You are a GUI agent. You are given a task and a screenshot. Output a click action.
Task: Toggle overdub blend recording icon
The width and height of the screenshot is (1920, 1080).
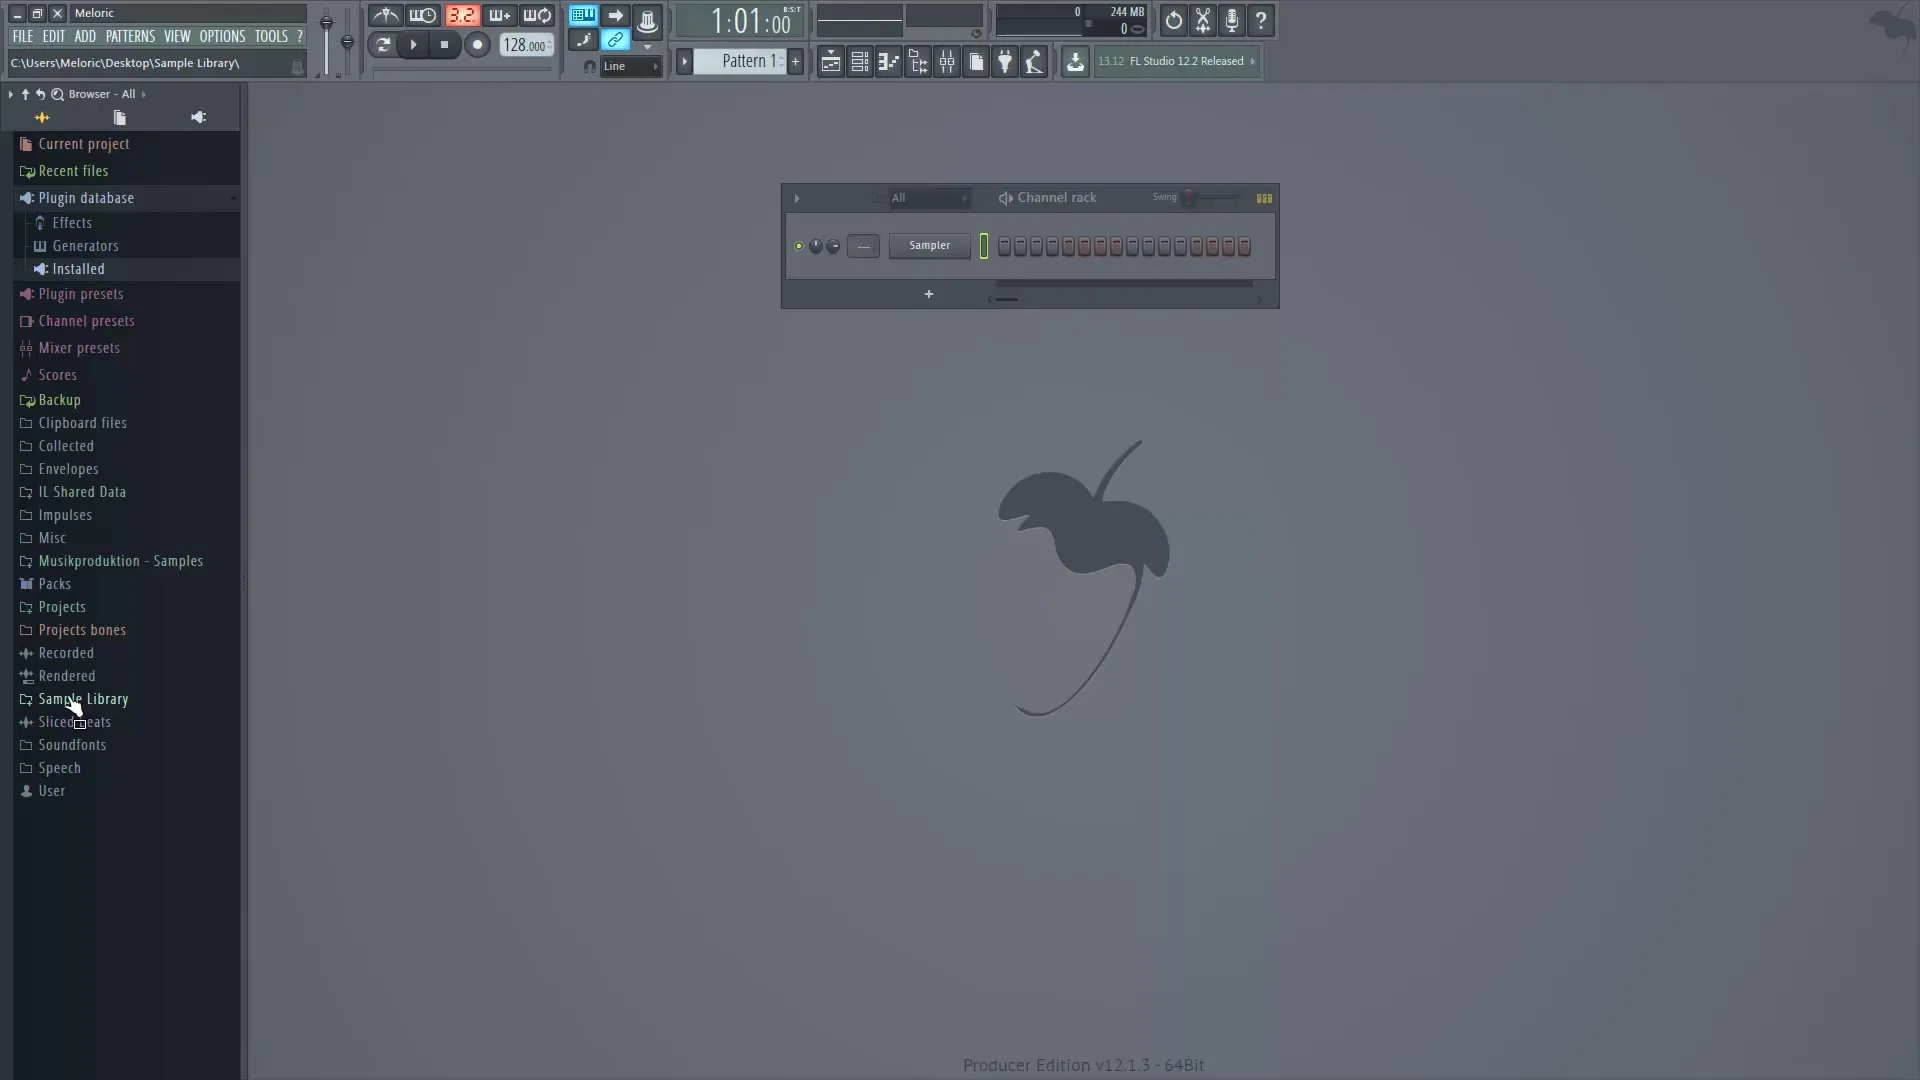click(x=499, y=16)
